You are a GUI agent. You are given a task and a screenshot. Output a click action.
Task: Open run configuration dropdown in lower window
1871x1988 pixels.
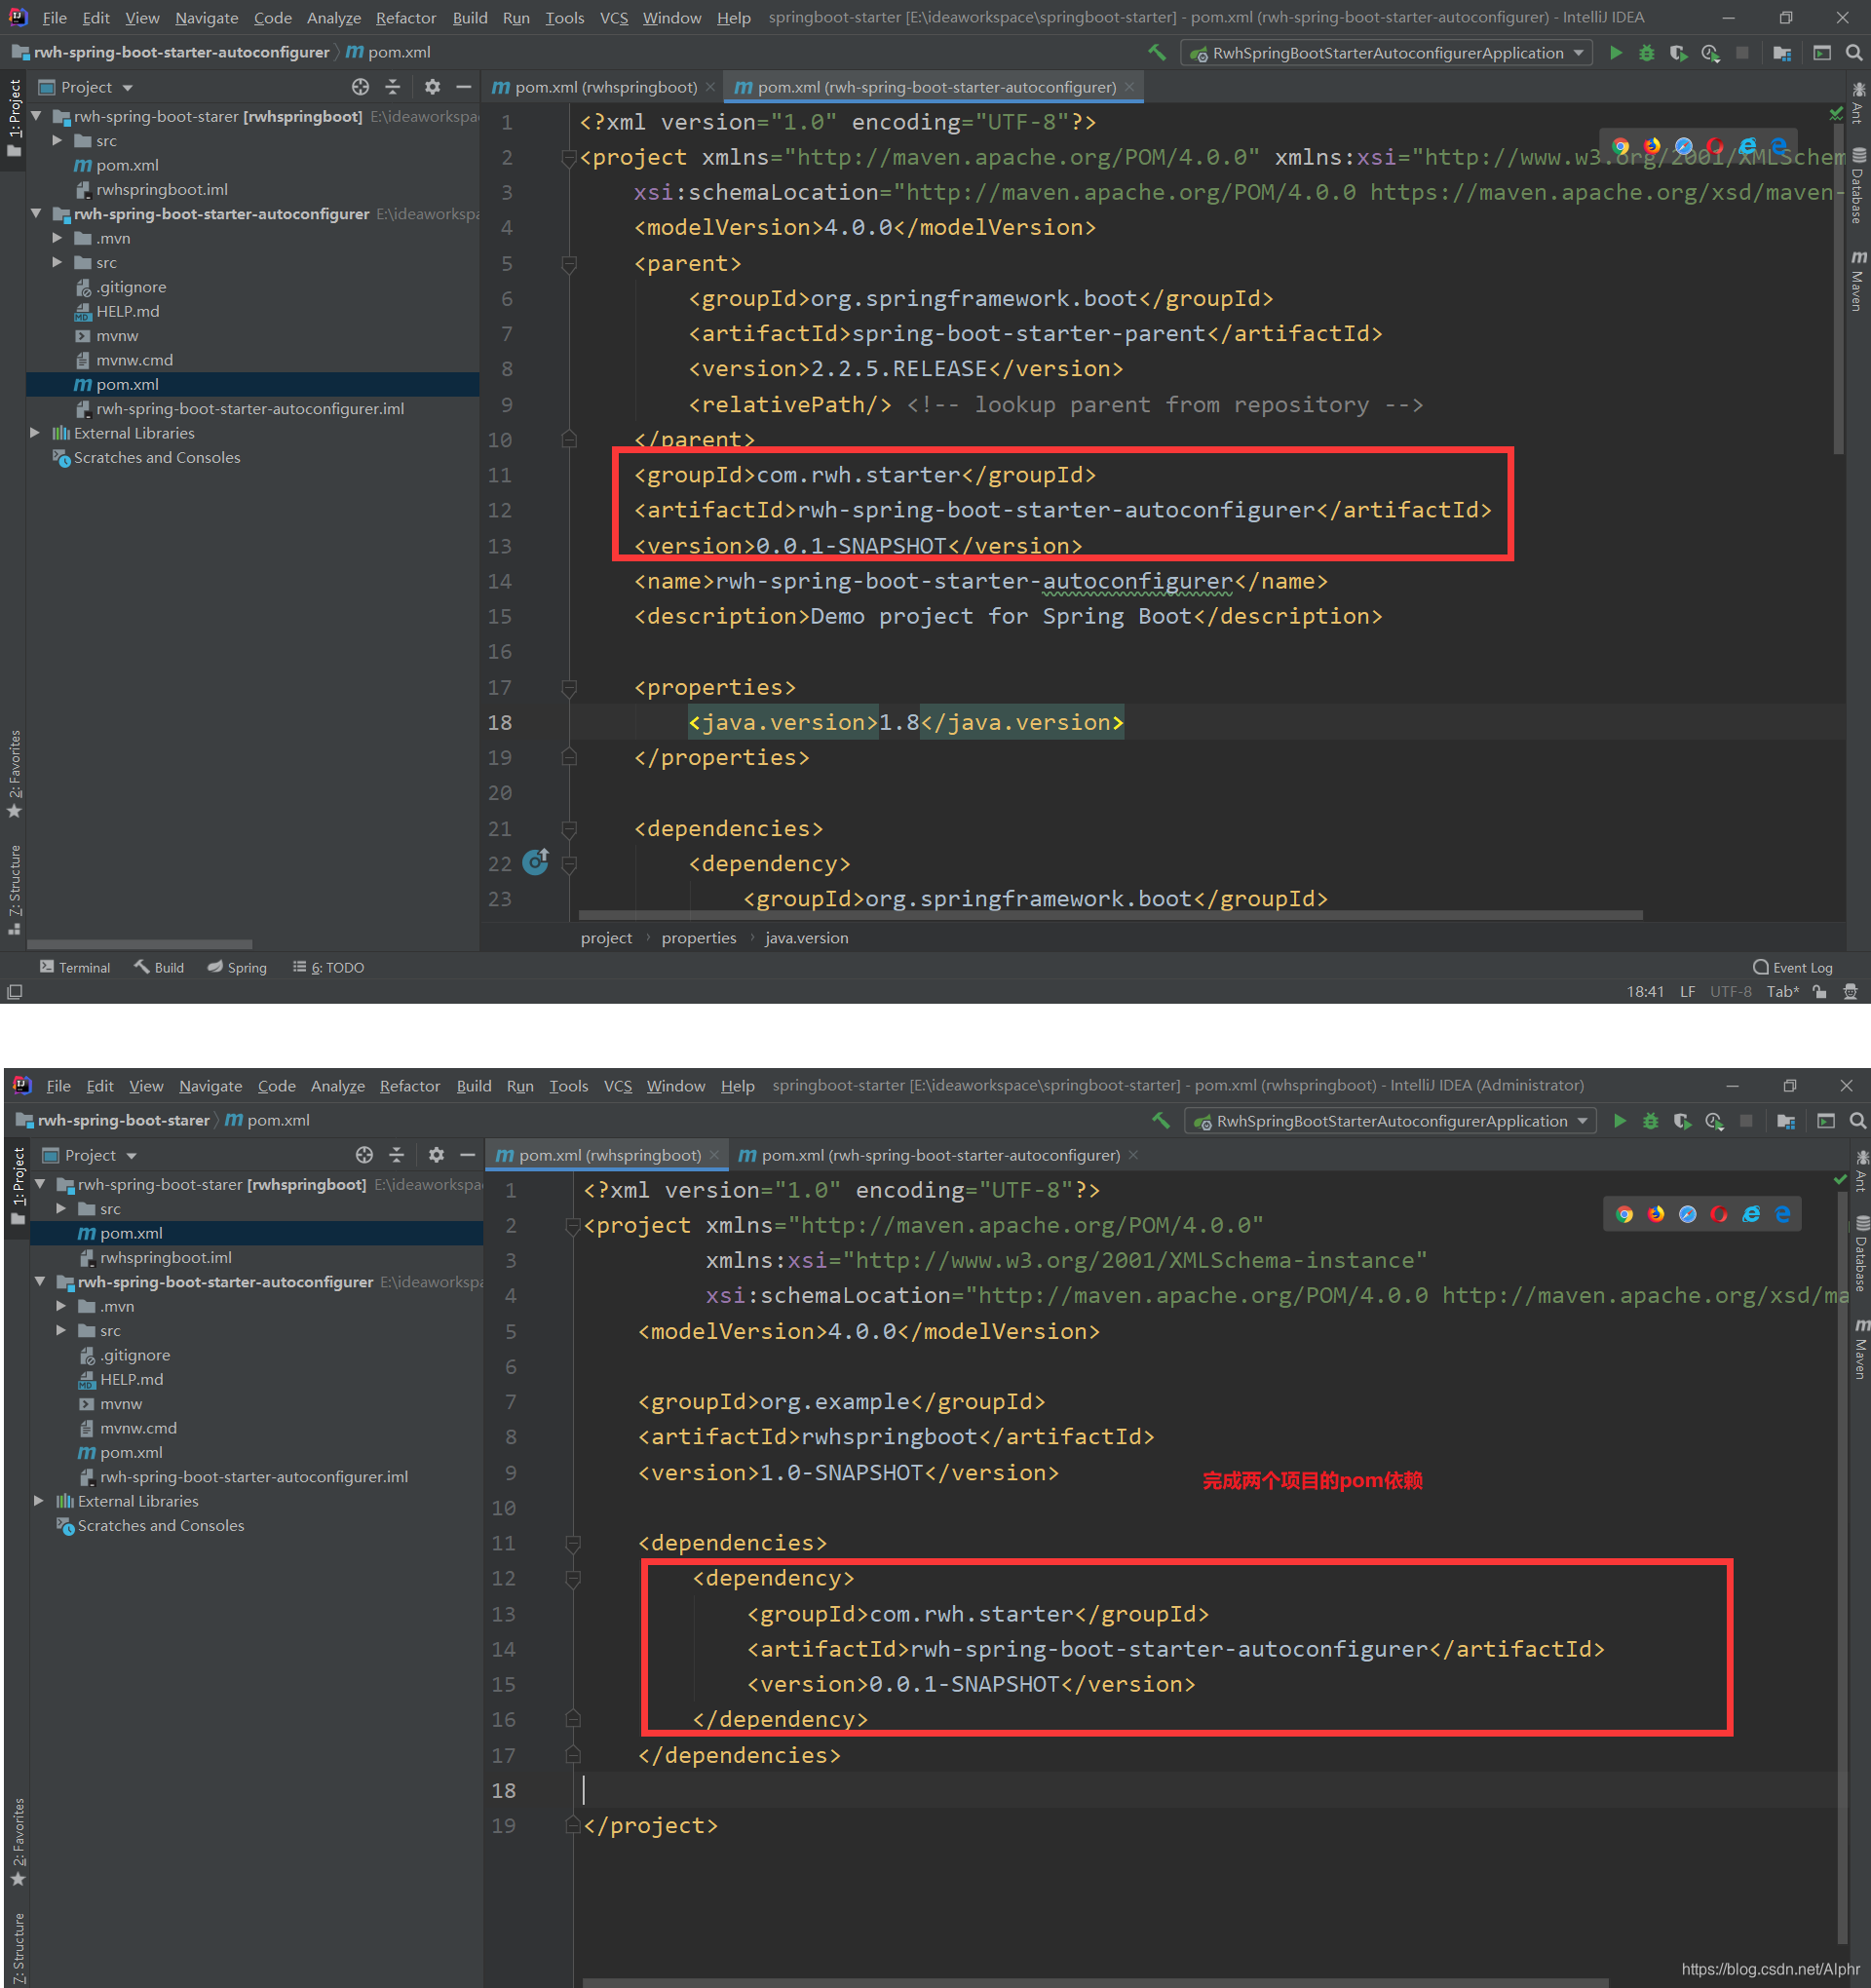tap(1391, 1121)
